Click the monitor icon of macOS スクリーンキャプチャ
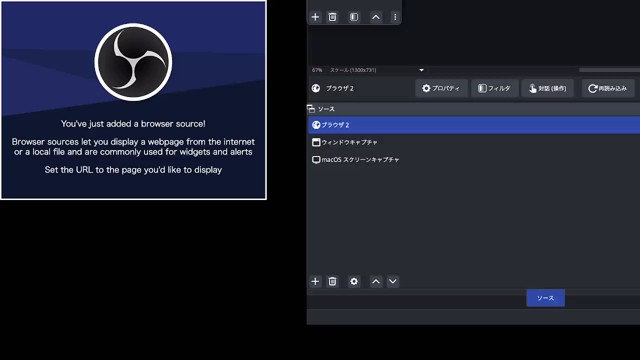This screenshot has width=640, height=360. click(316, 160)
